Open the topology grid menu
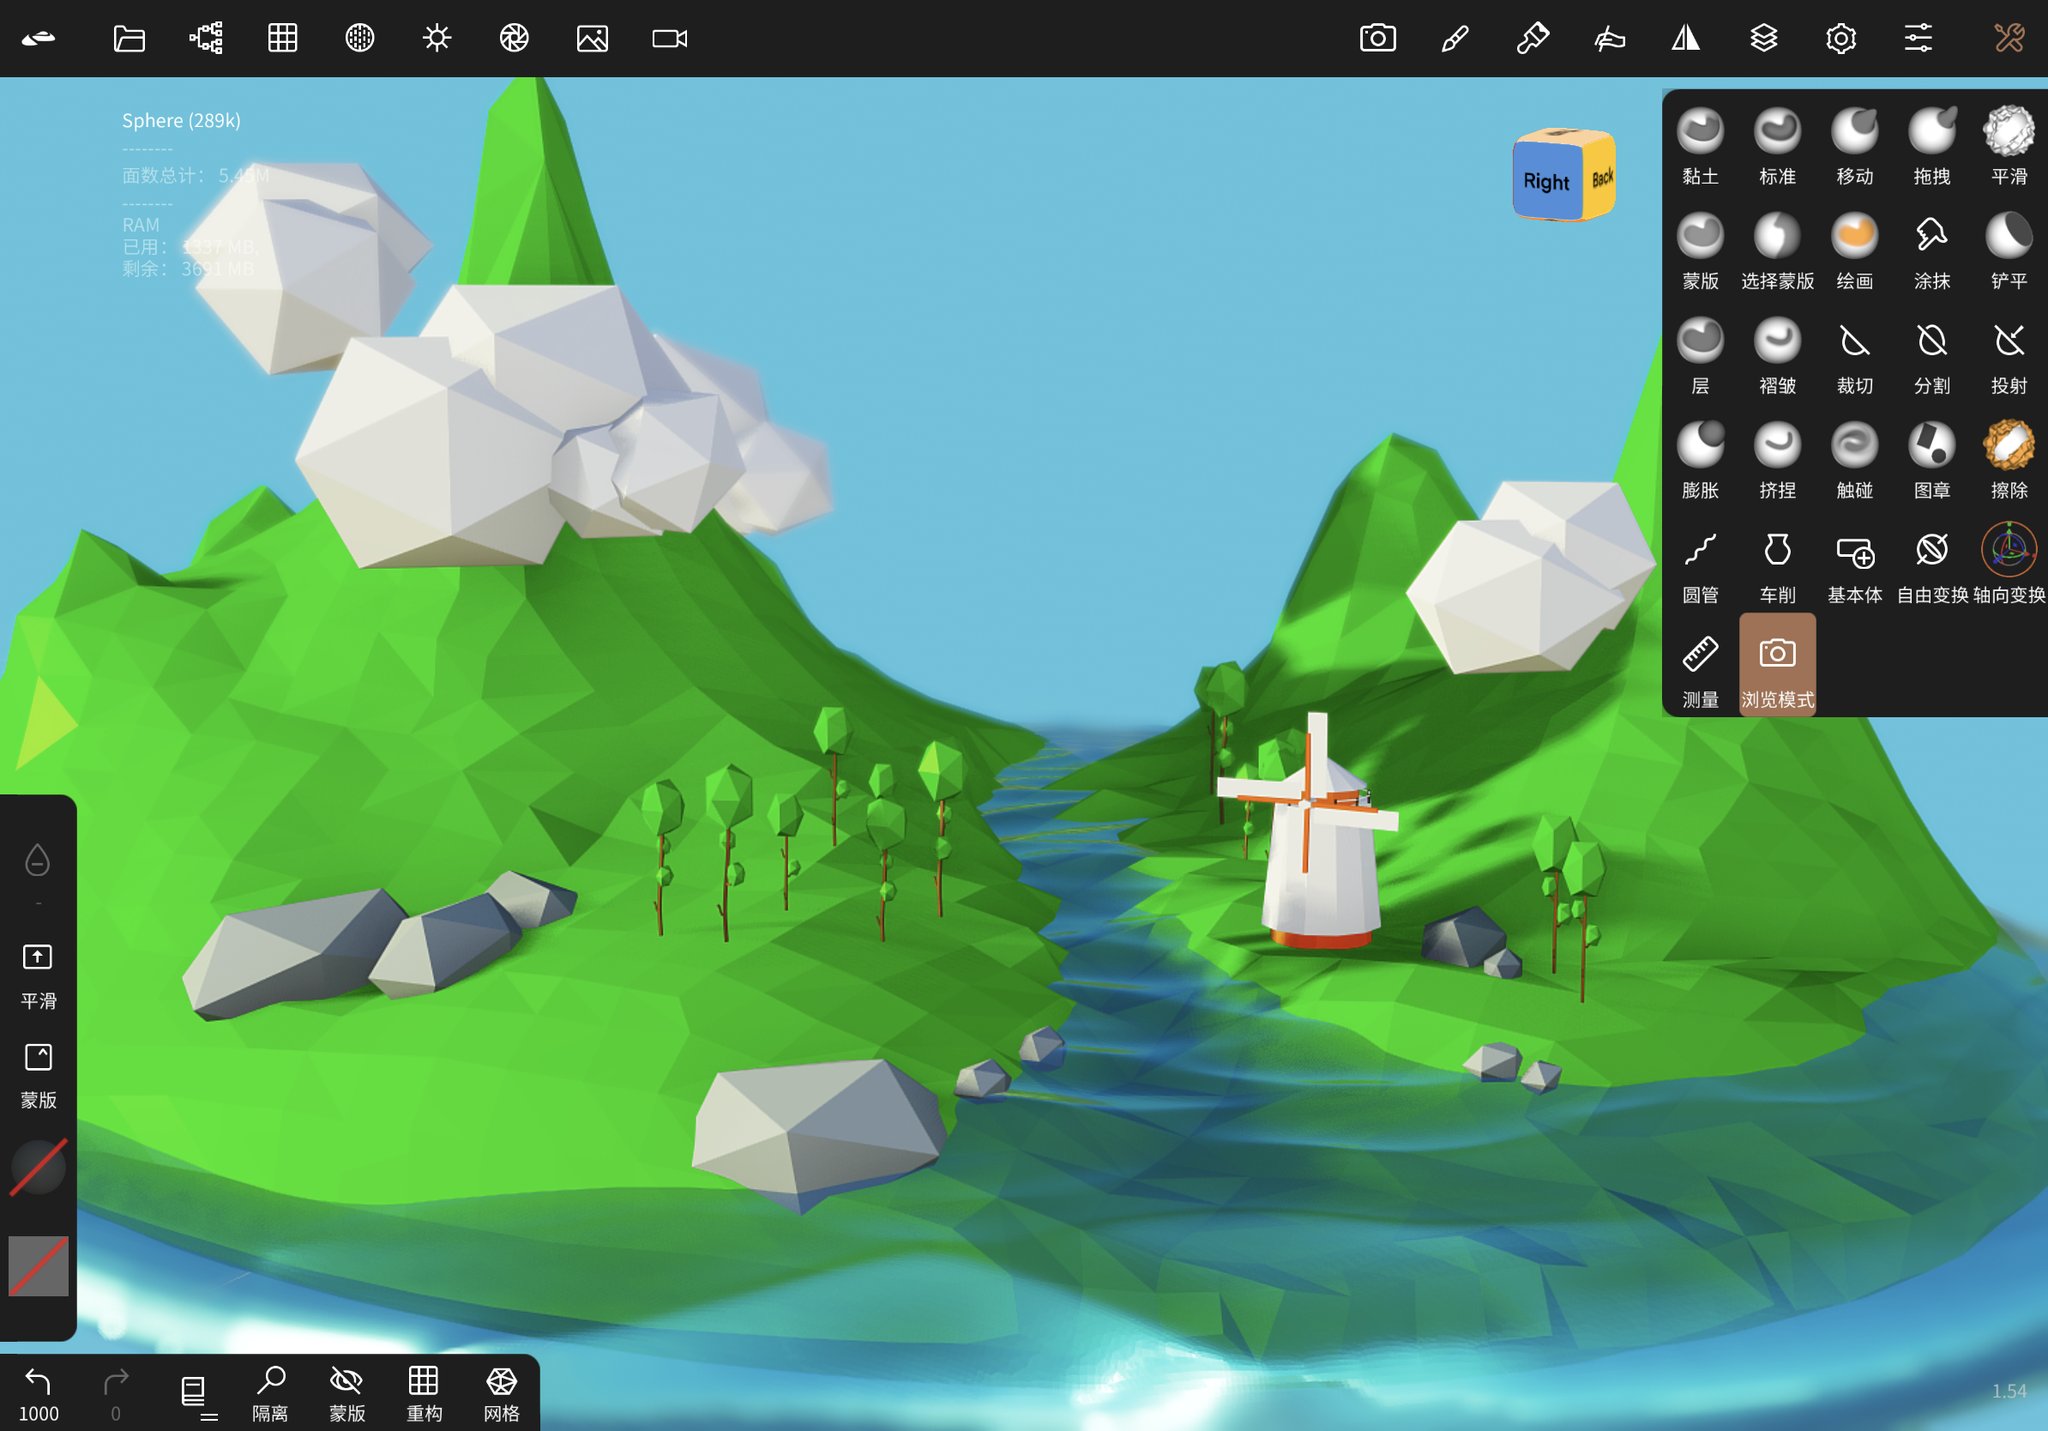 pyautogui.click(x=283, y=39)
